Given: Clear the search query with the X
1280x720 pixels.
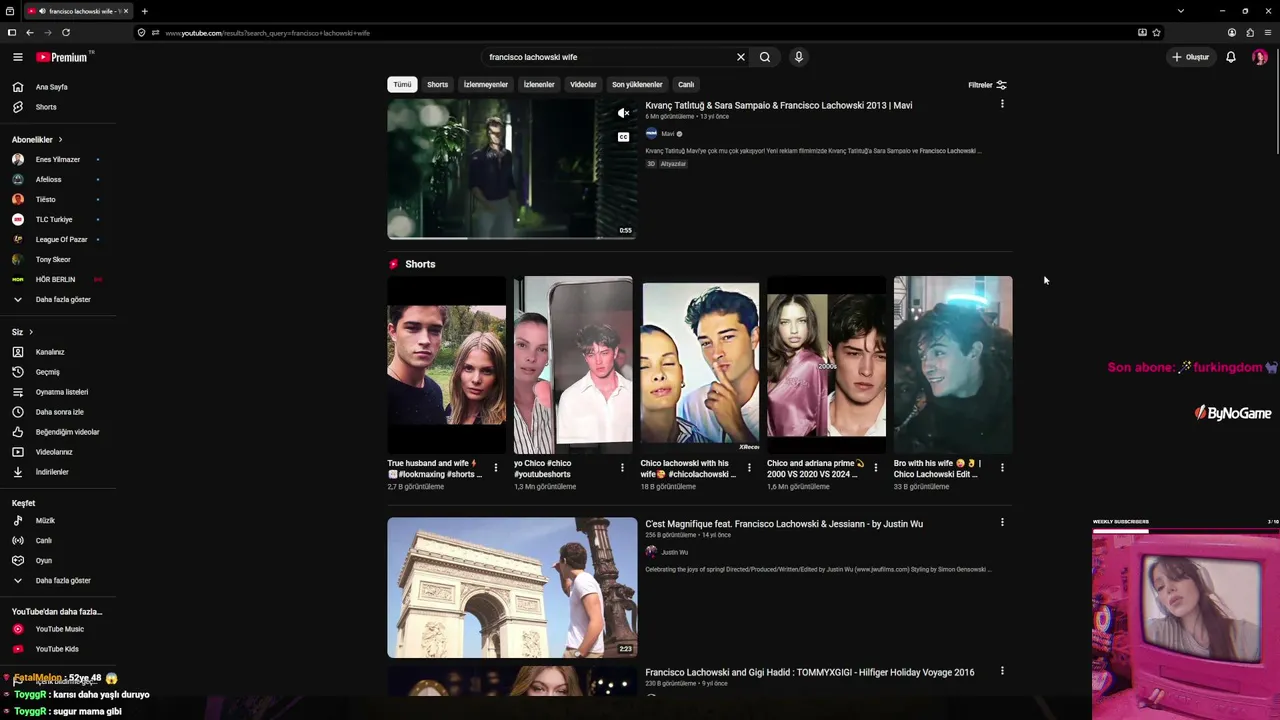Looking at the screenshot, I should click(x=741, y=57).
